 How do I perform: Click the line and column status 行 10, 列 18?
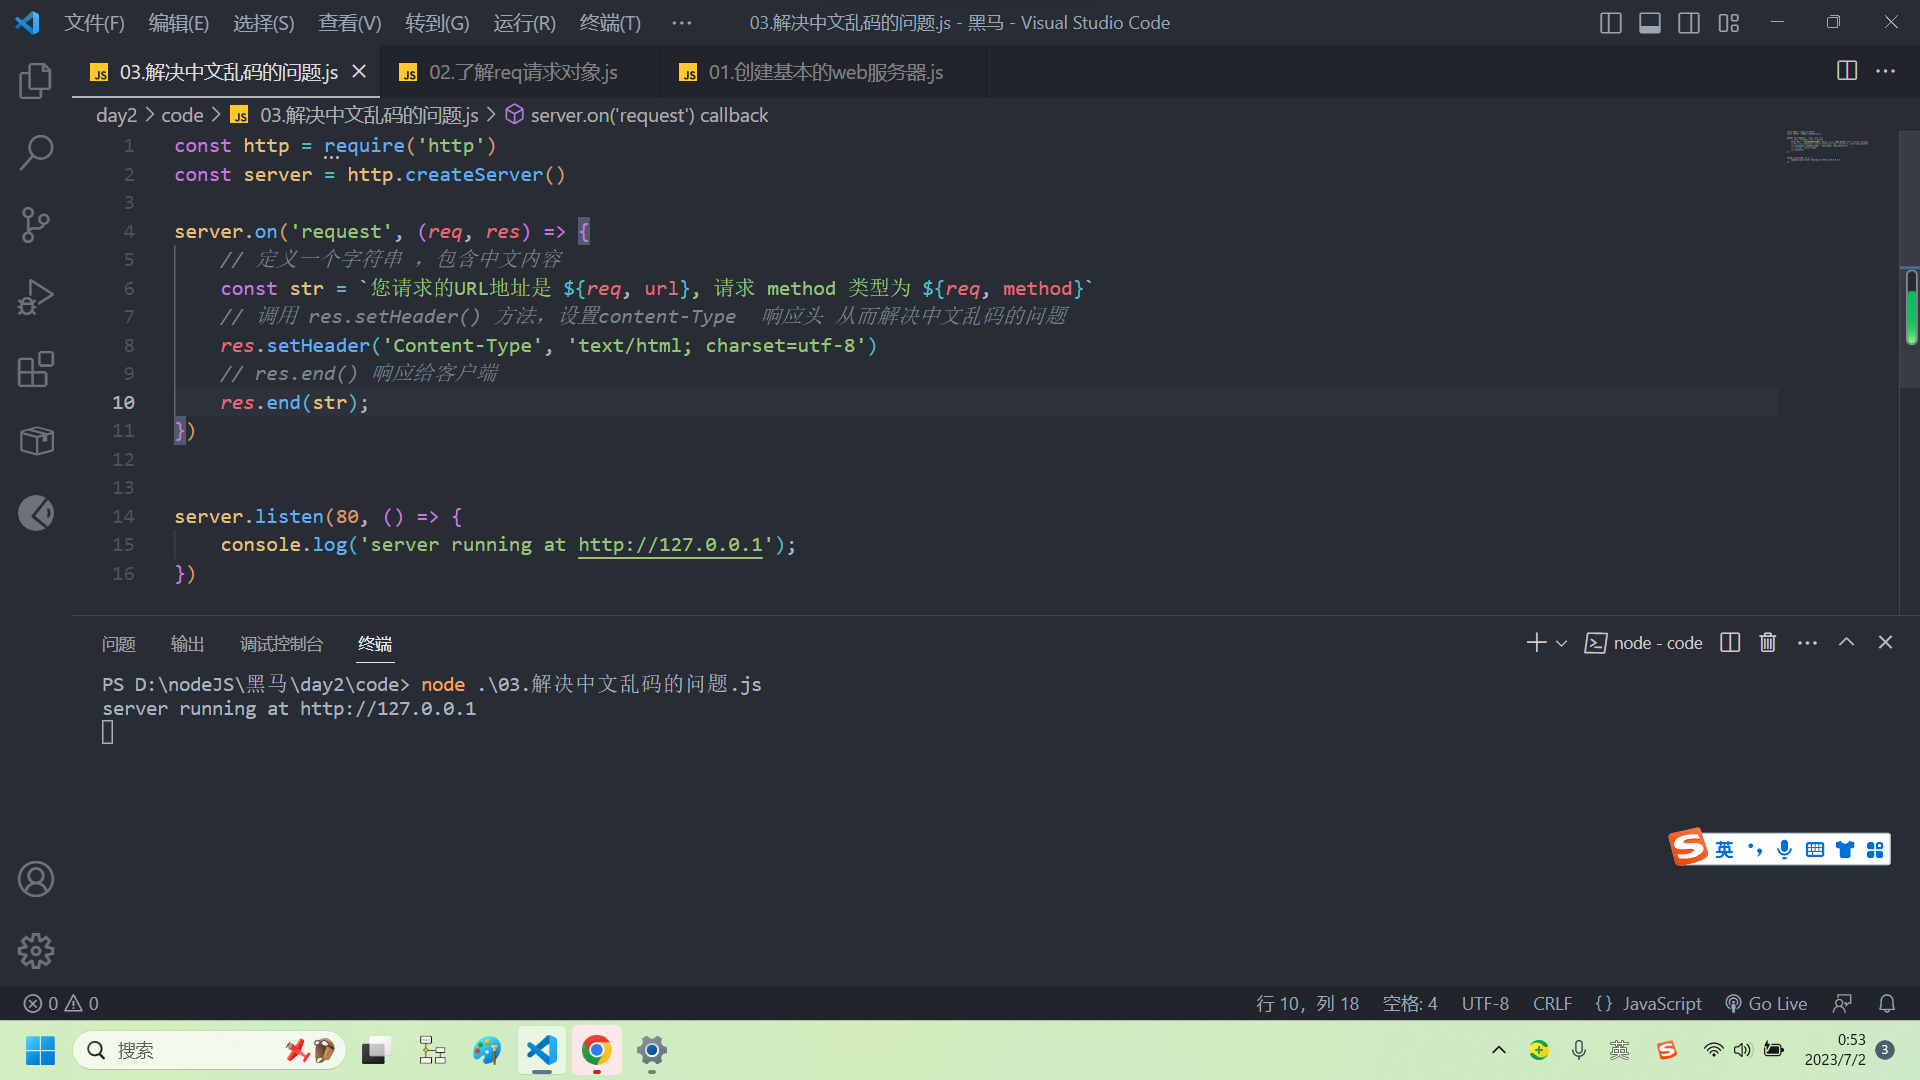tap(1307, 1003)
